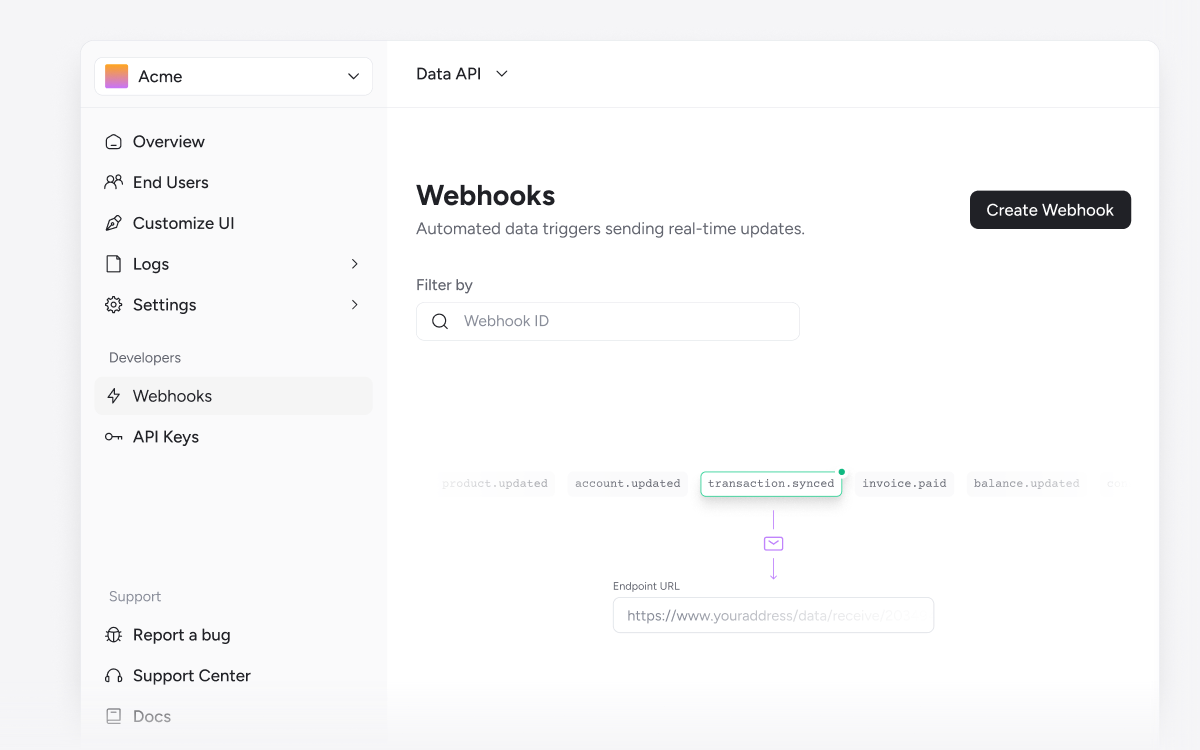Click the Docs book icon
The image size is (1200, 750).
tap(114, 716)
